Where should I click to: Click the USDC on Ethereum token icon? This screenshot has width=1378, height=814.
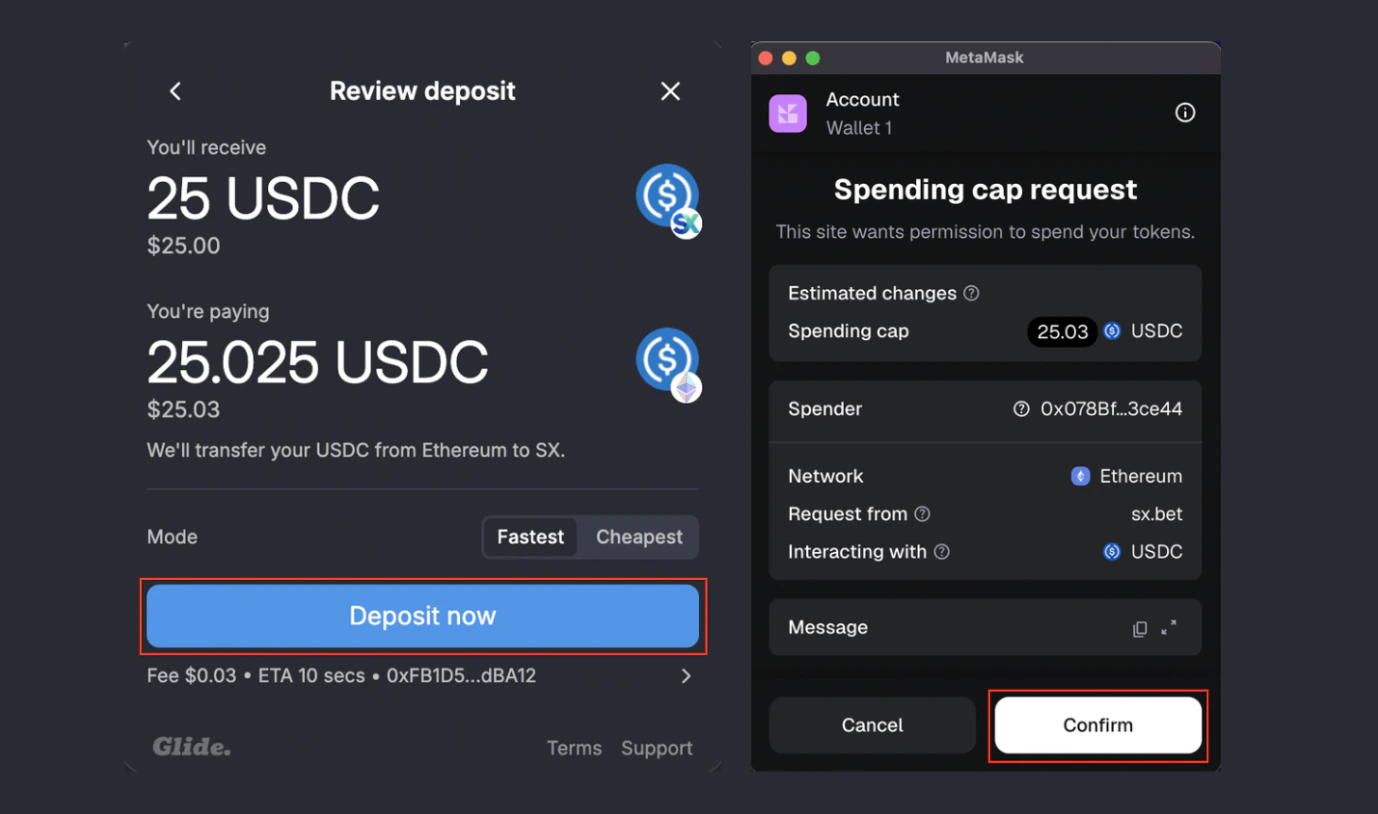coord(668,364)
